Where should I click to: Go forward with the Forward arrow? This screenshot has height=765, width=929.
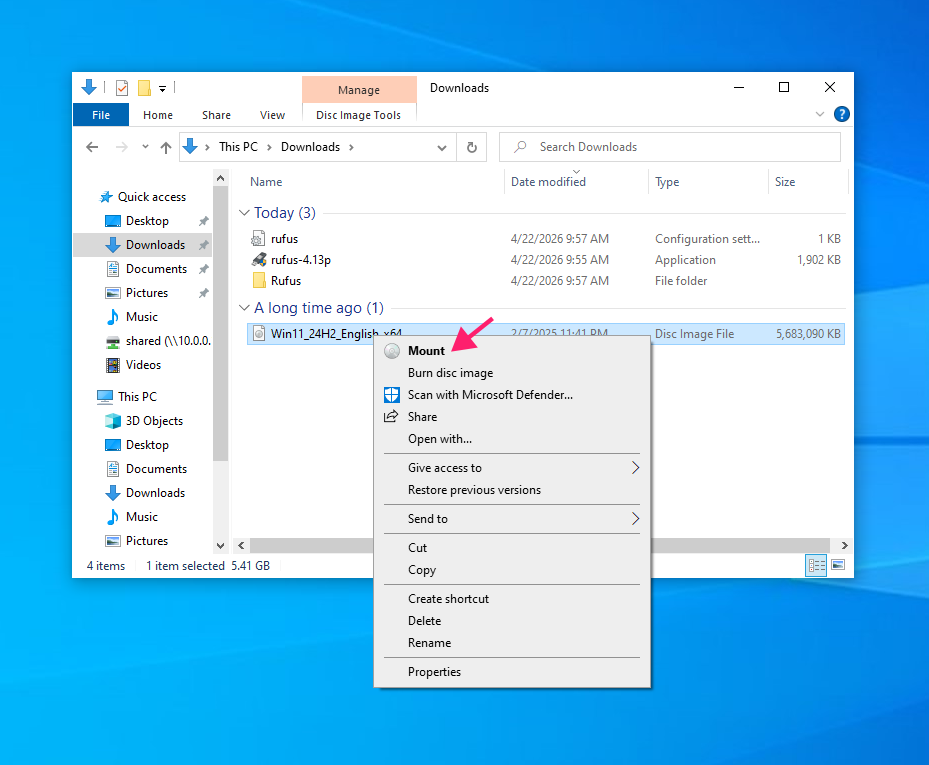121,147
